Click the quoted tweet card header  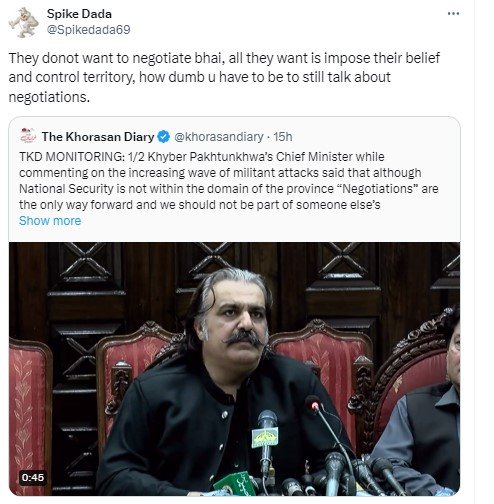[156, 137]
